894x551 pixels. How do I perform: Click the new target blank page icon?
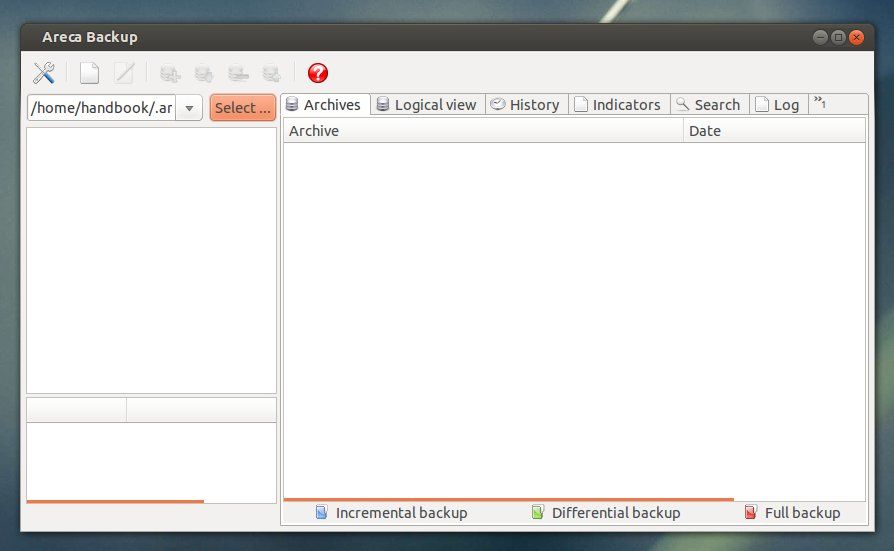(90, 73)
